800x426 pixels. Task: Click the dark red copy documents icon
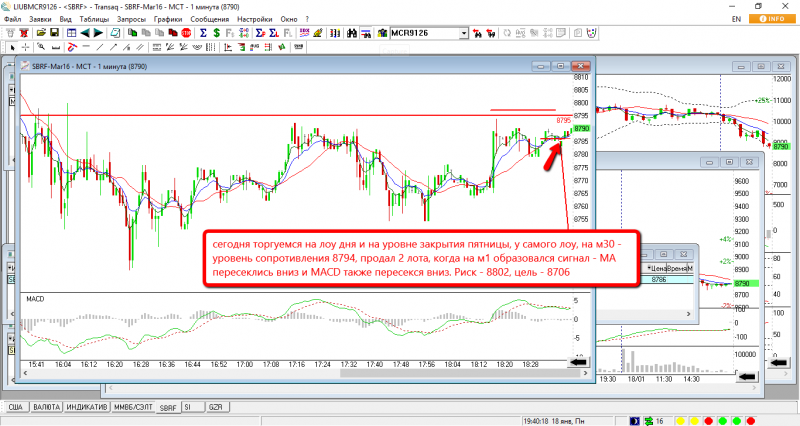173,33
